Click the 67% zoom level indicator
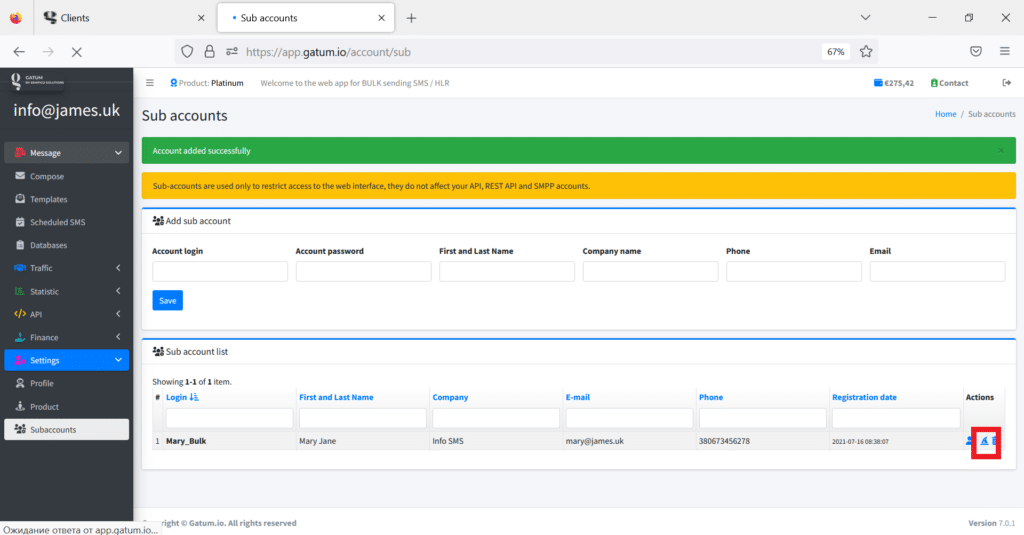This screenshot has height=535, width=1024. 835,52
